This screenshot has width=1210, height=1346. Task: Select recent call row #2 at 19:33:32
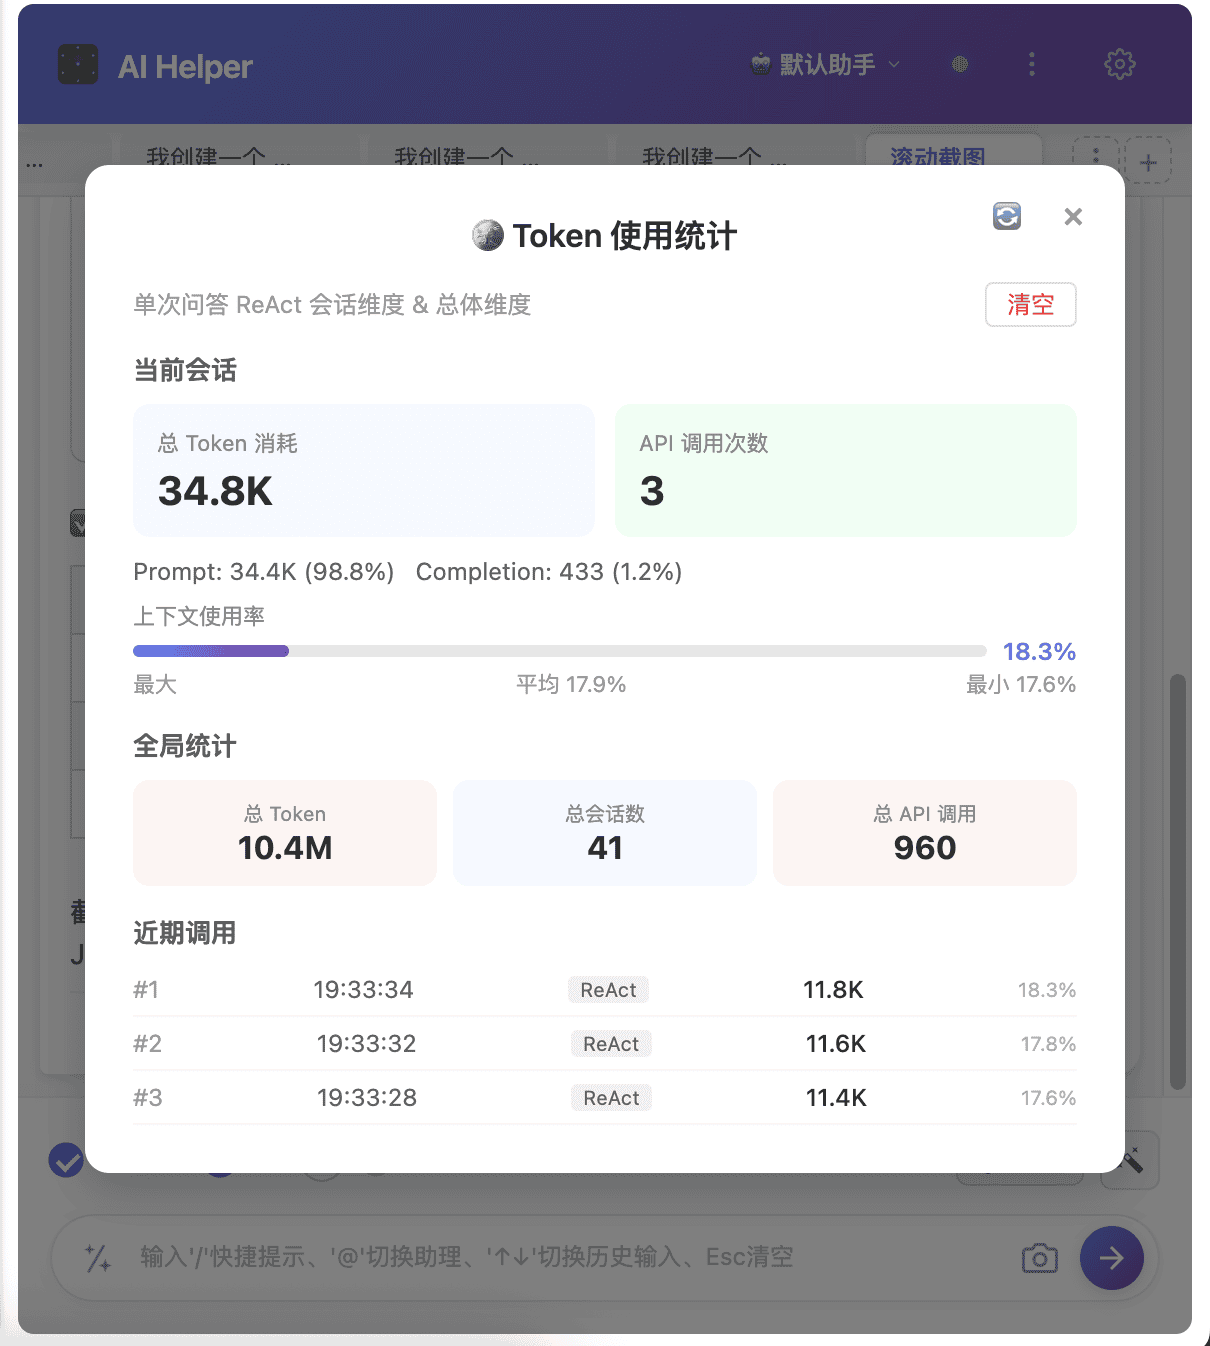click(605, 1044)
